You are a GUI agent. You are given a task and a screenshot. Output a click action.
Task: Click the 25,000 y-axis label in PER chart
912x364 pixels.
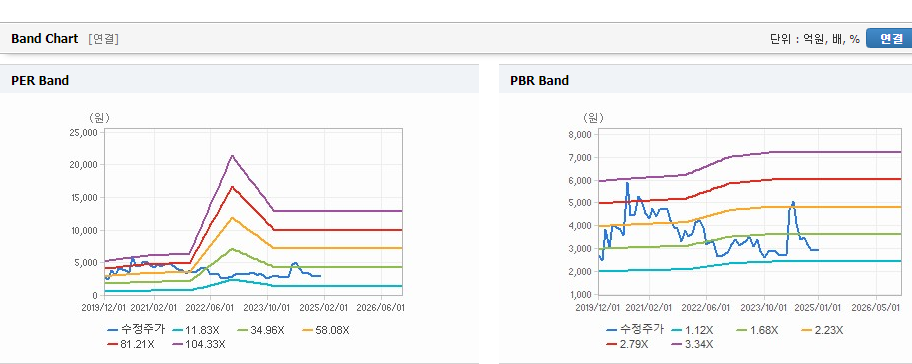[x=84, y=133]
